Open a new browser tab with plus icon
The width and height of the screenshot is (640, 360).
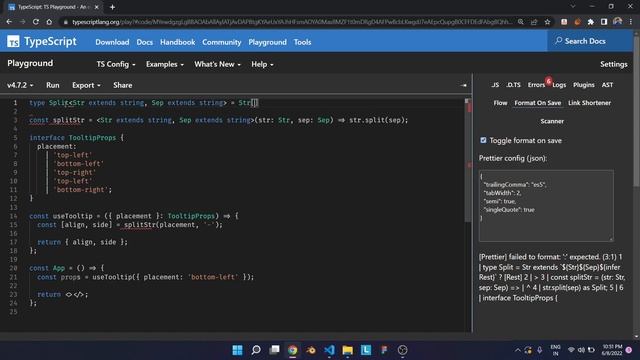[112, 7]
